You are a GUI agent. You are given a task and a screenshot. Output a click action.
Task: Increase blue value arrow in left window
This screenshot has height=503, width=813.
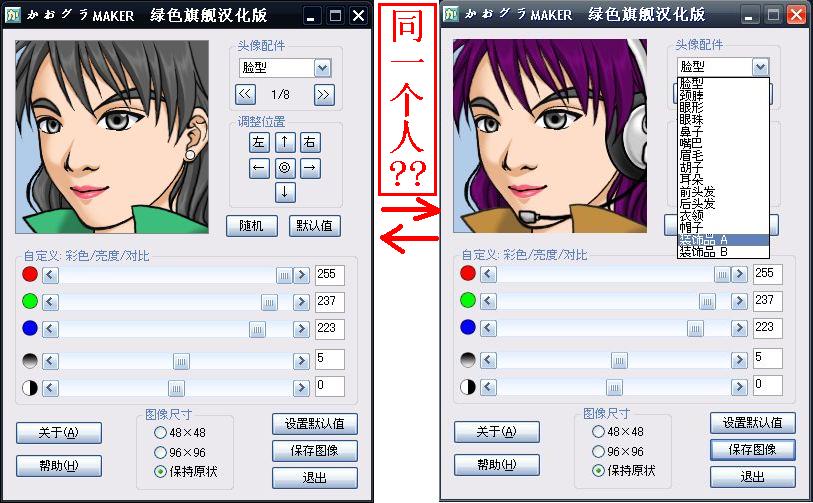point(301,329)
